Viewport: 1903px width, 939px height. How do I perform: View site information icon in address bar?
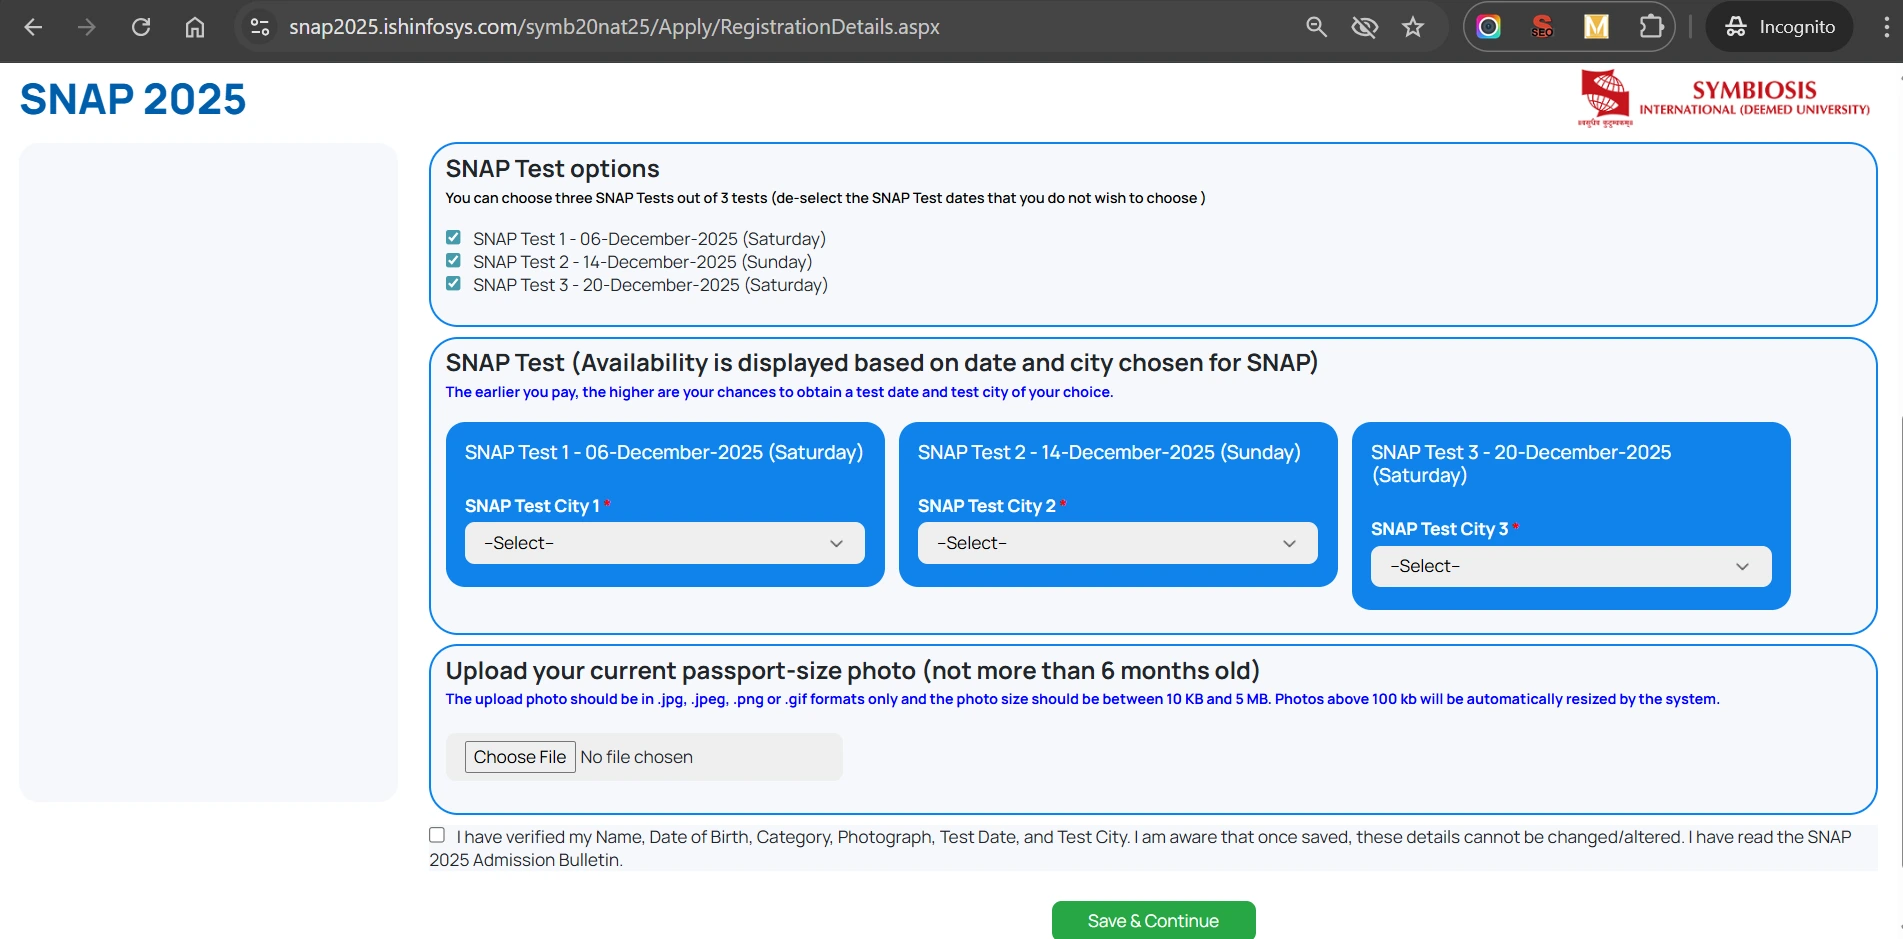coord(260,27)
